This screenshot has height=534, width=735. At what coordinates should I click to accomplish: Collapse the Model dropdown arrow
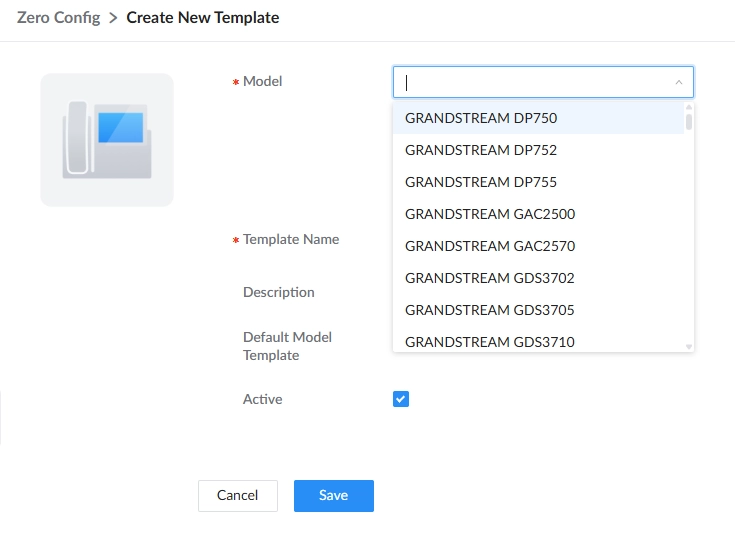(x=679, y=83)
